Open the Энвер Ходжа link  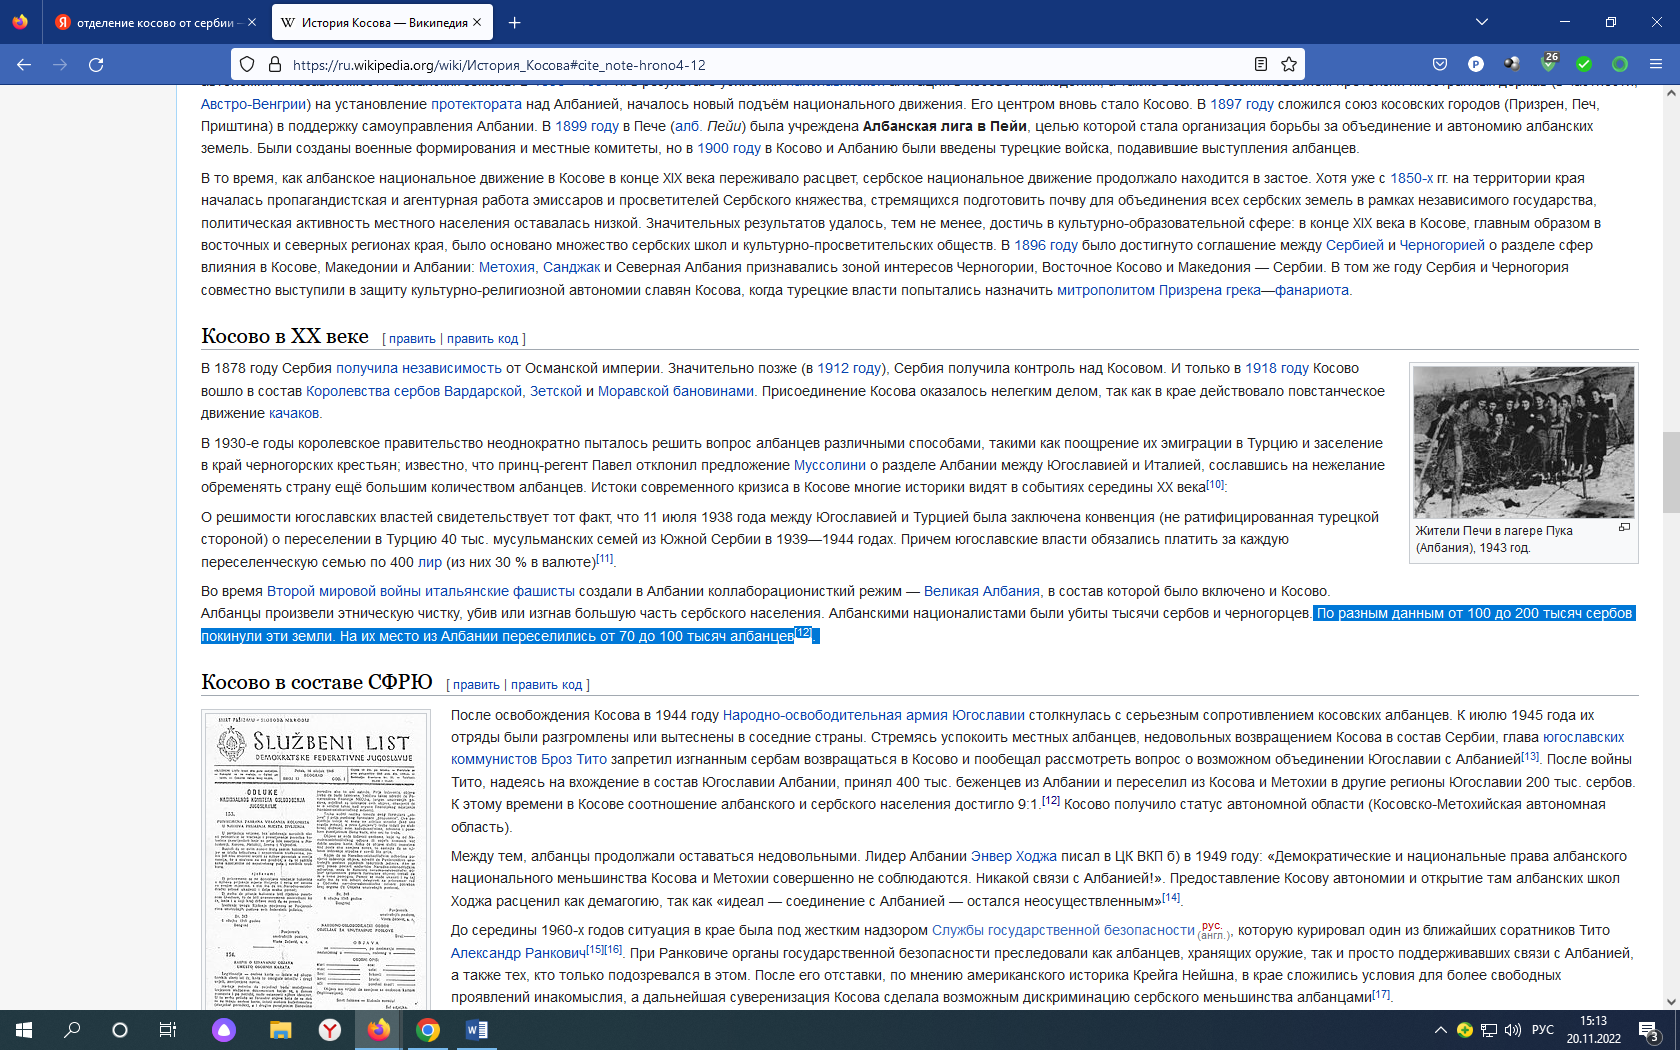coord(1014,856)
